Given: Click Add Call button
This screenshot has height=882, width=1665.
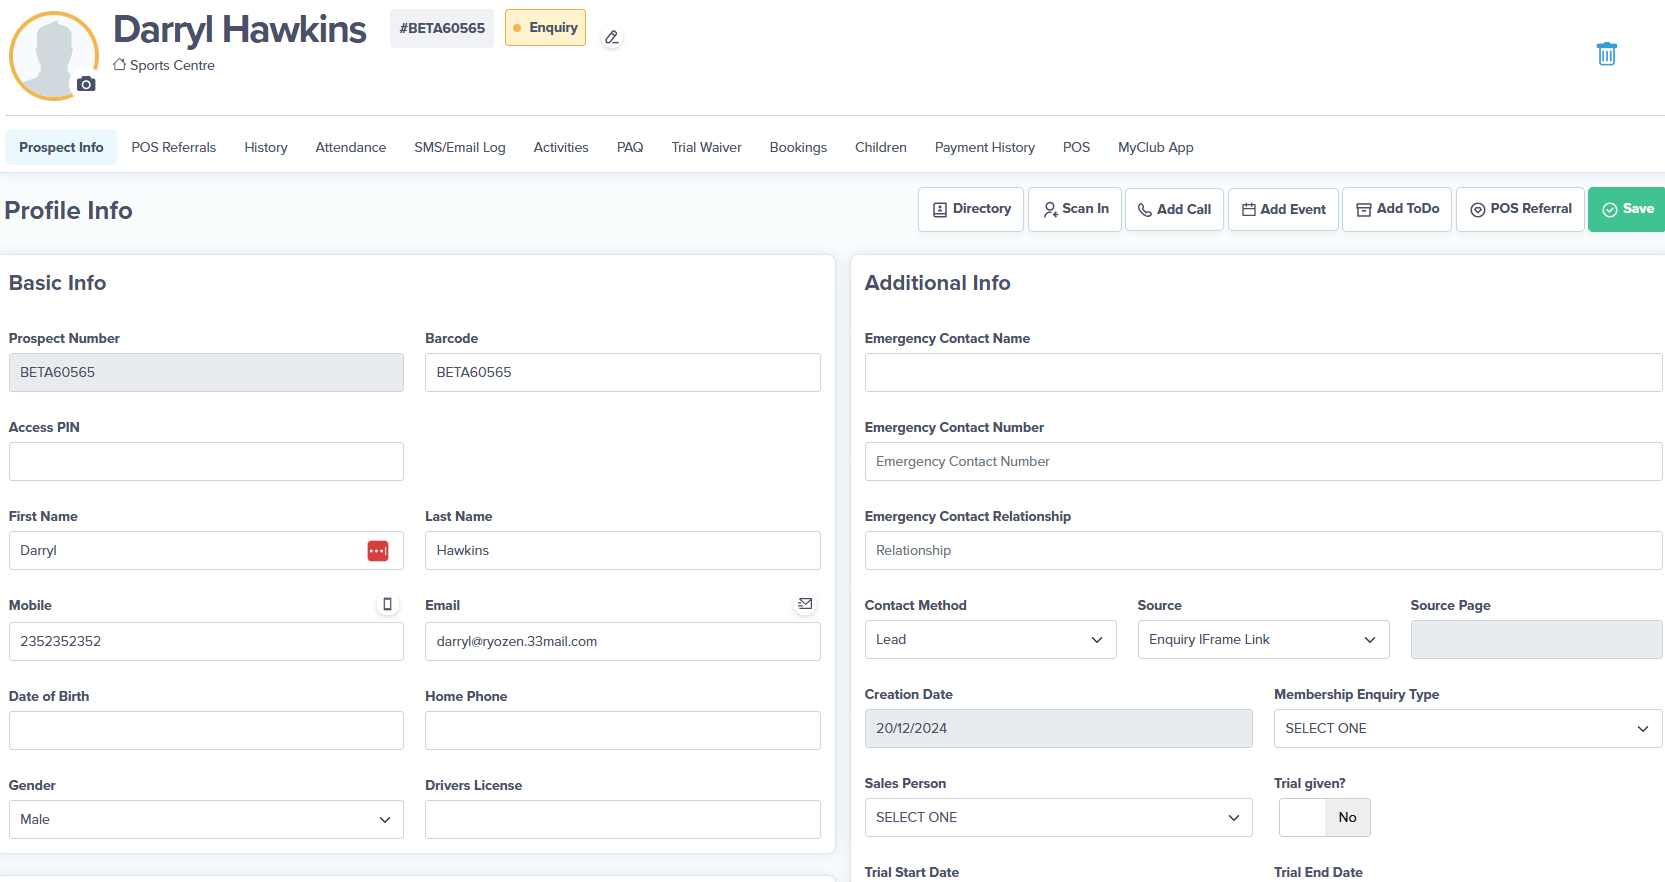Looking at the screenshot, I should click(1174, 210).
